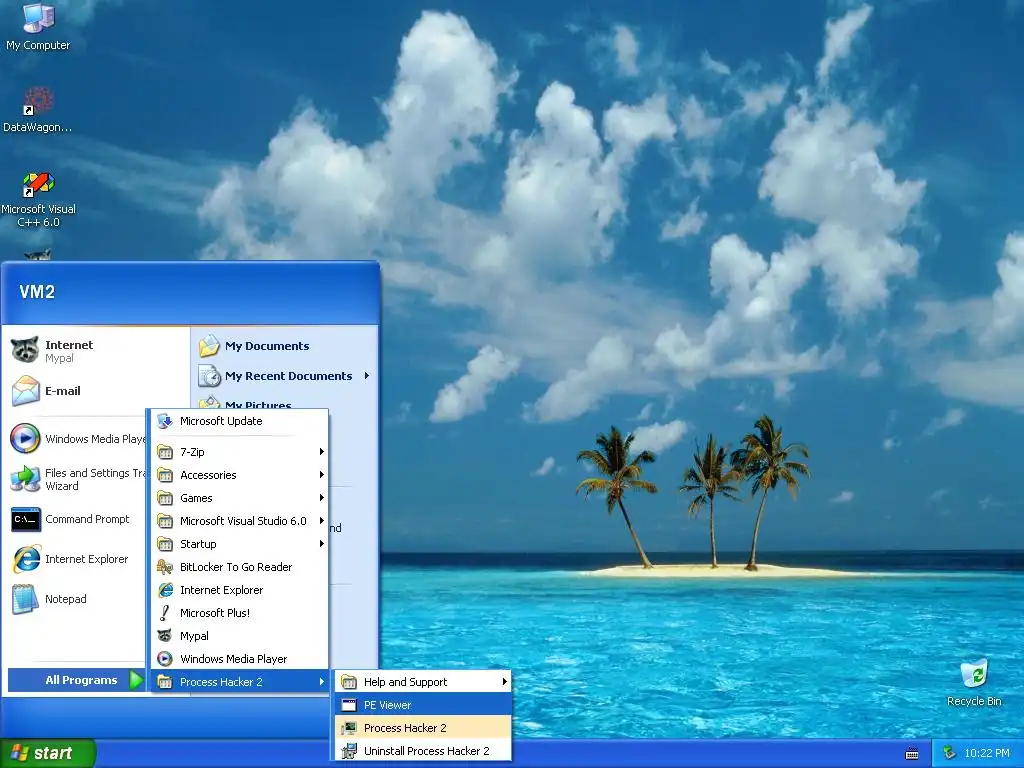Click the Command Prompt icon
Viewport: 1024px width, 768px height.
25,519
